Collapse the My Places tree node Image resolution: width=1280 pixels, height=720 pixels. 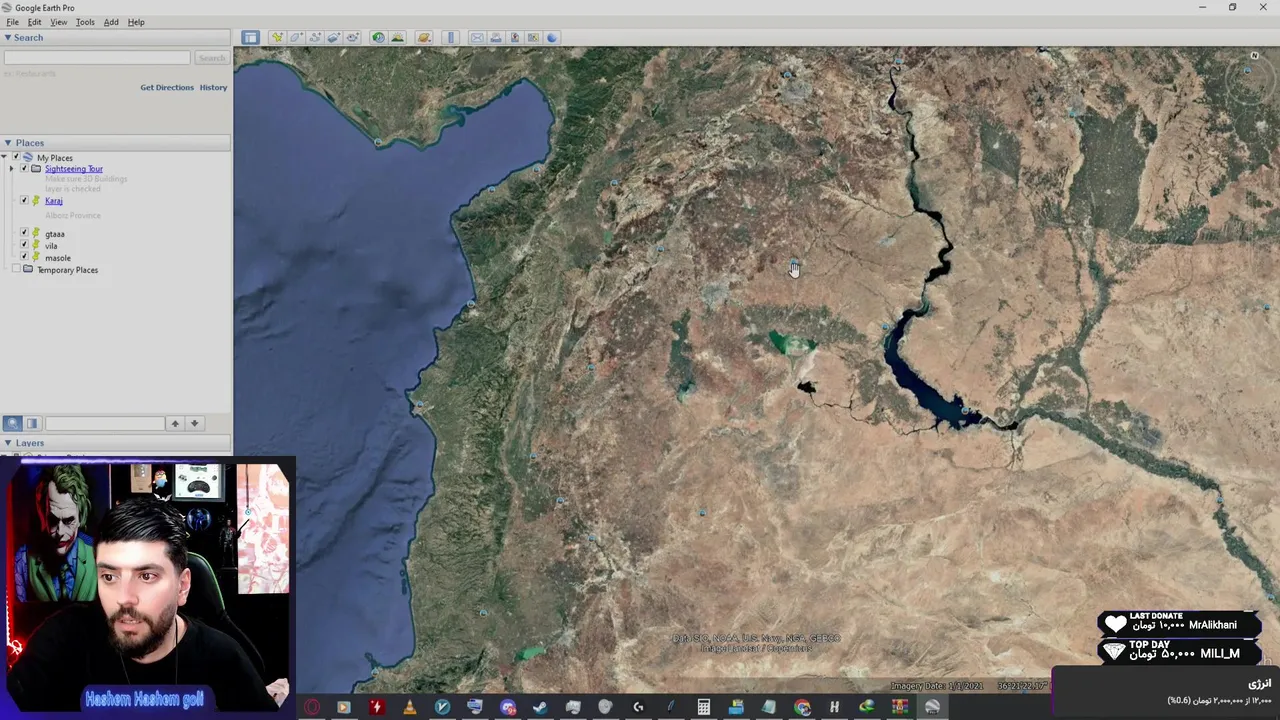[x=5, y=158]
